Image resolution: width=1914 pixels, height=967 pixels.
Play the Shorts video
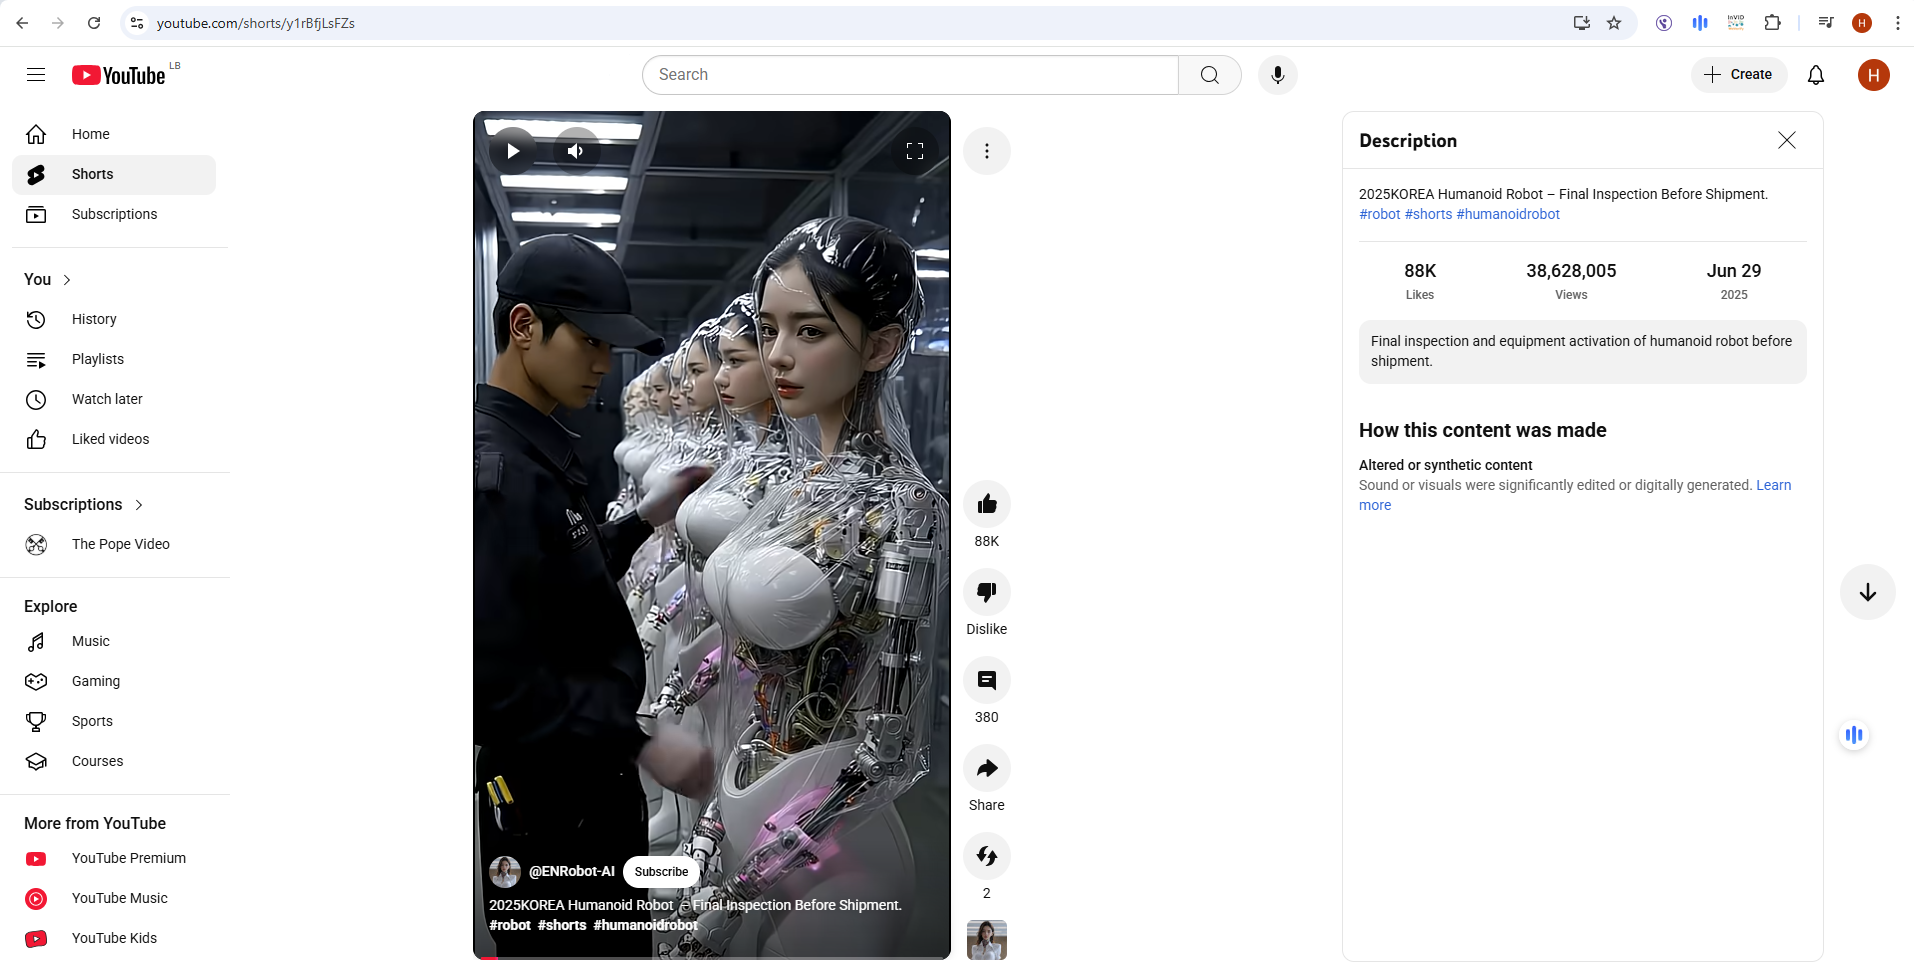click(x=513, y=151)
